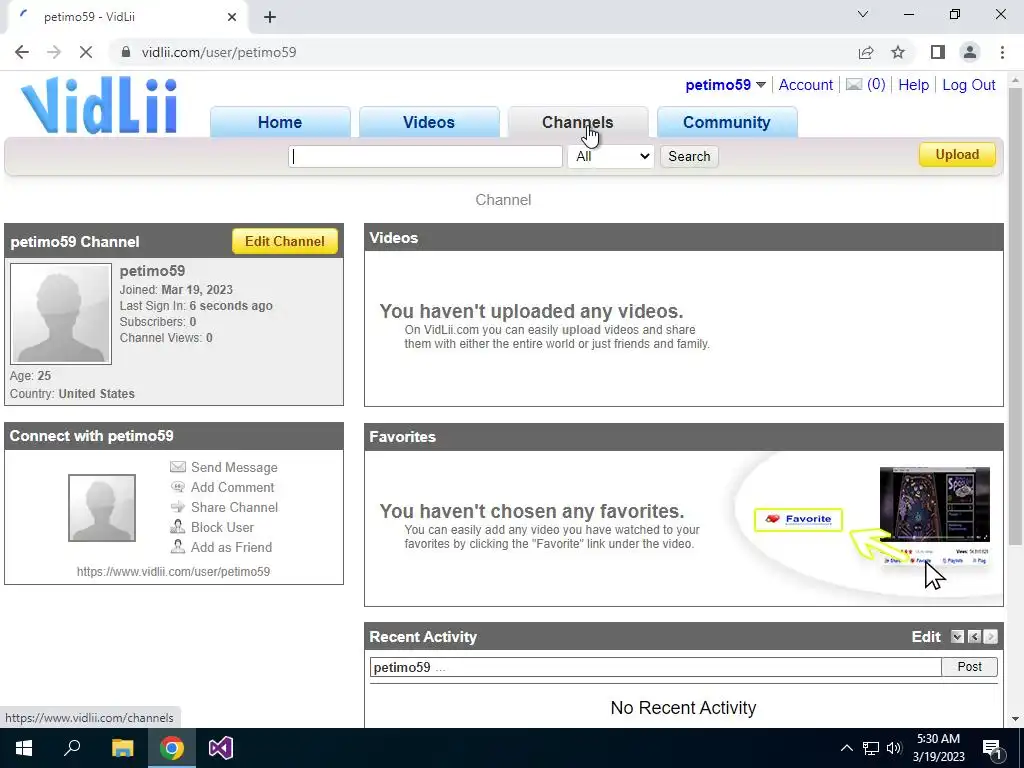Click the browser address bar URL

coord(219,52)
